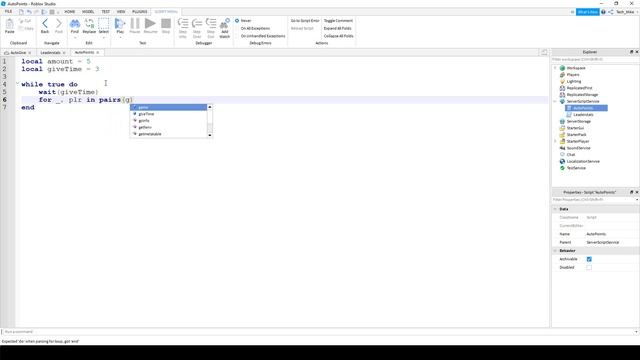The width and height of the screenshot is (640, 360).
Task: Open the Find dropdown arrow
Action: 75,38
